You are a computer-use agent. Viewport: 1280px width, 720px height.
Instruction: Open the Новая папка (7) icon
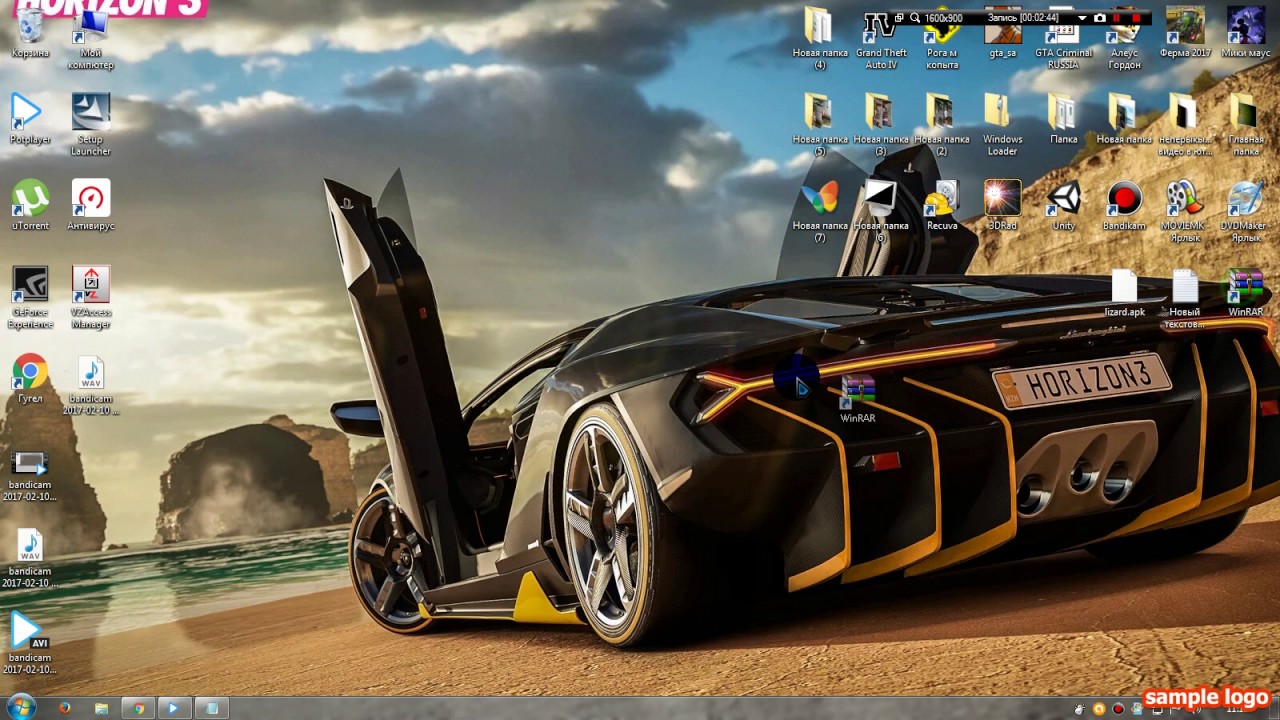coord(820,211)
